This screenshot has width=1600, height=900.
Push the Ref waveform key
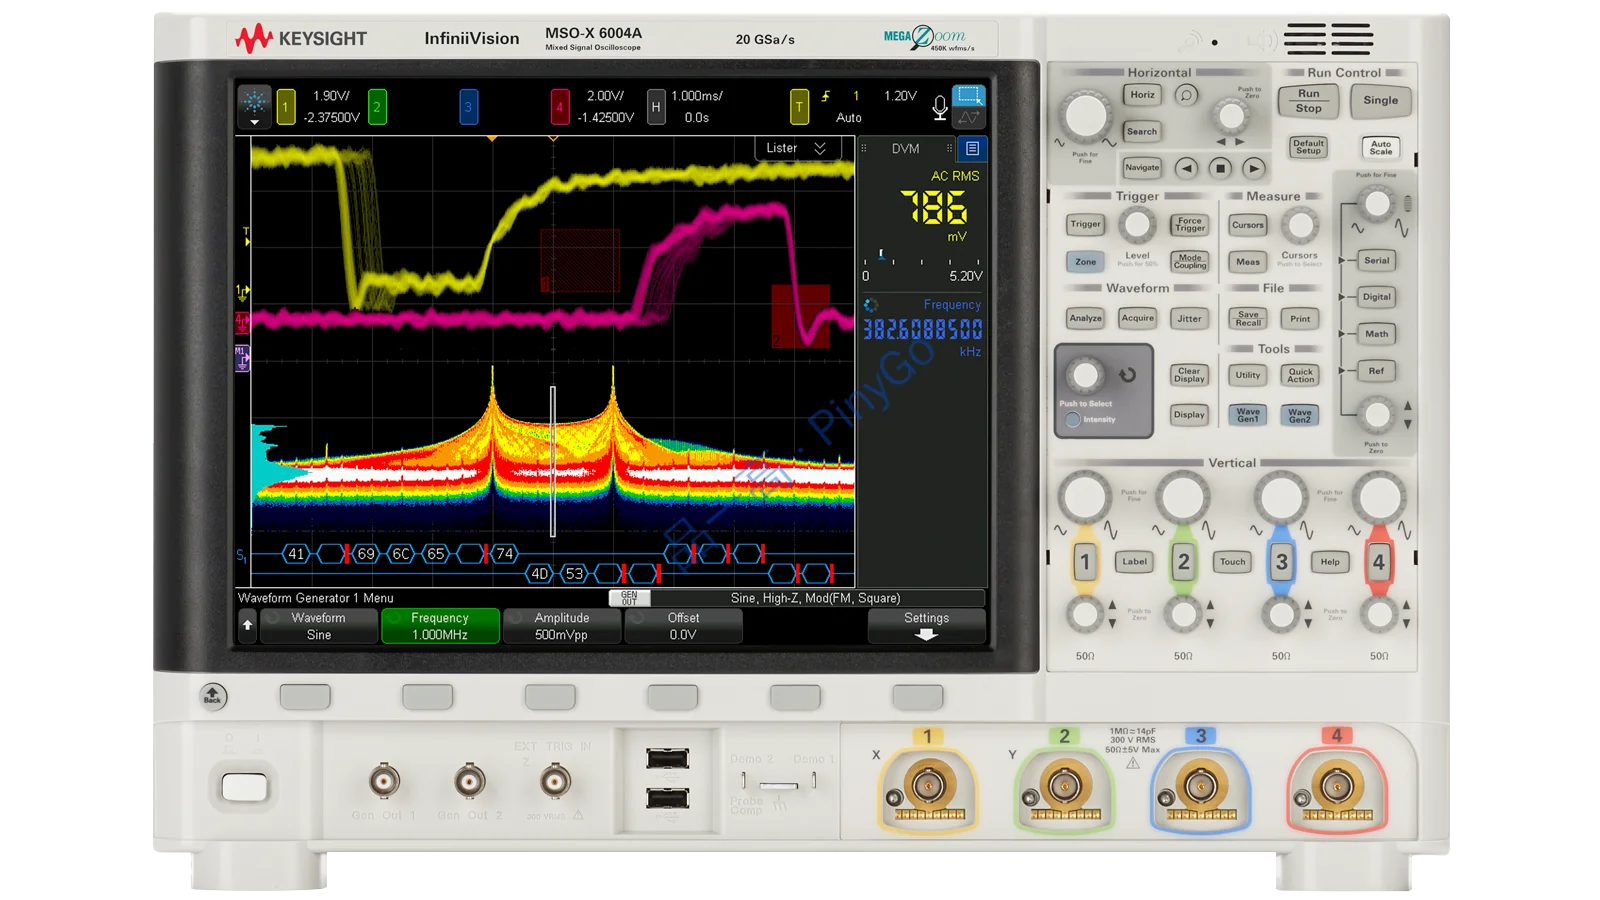click(x=1376, y=371)
